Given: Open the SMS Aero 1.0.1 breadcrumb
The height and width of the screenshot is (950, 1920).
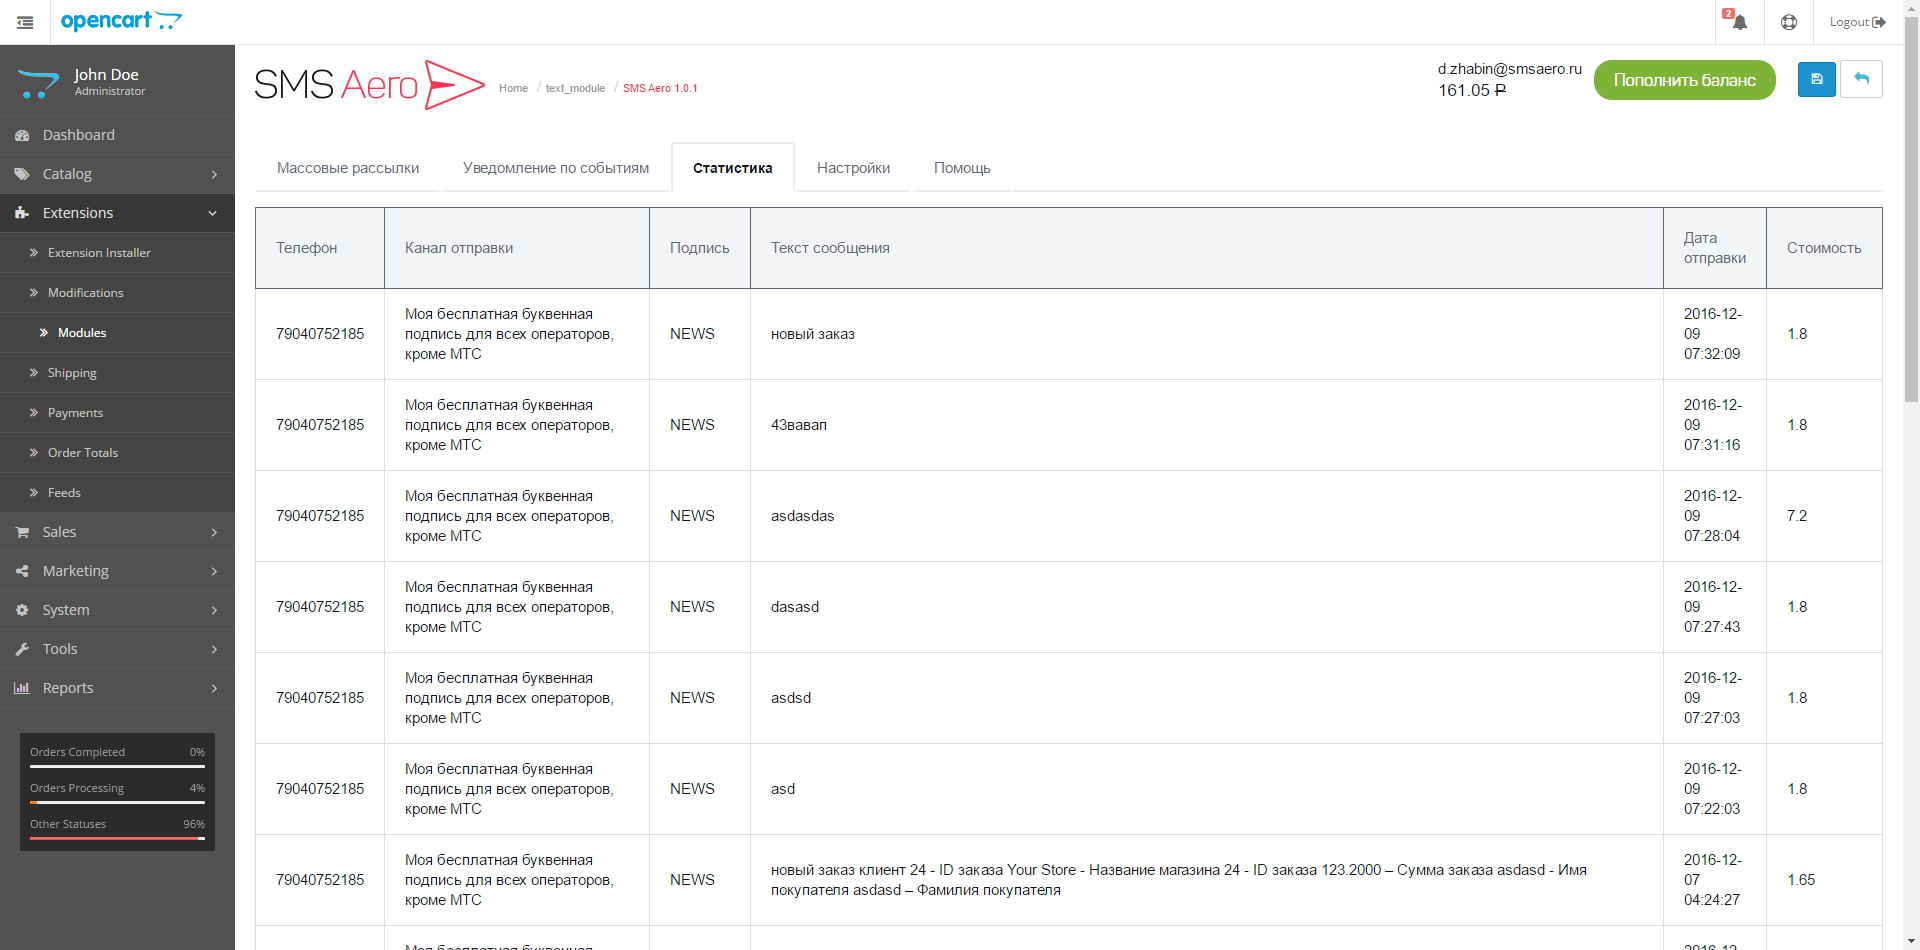Looking at the screenshot, I should (660, 88).
